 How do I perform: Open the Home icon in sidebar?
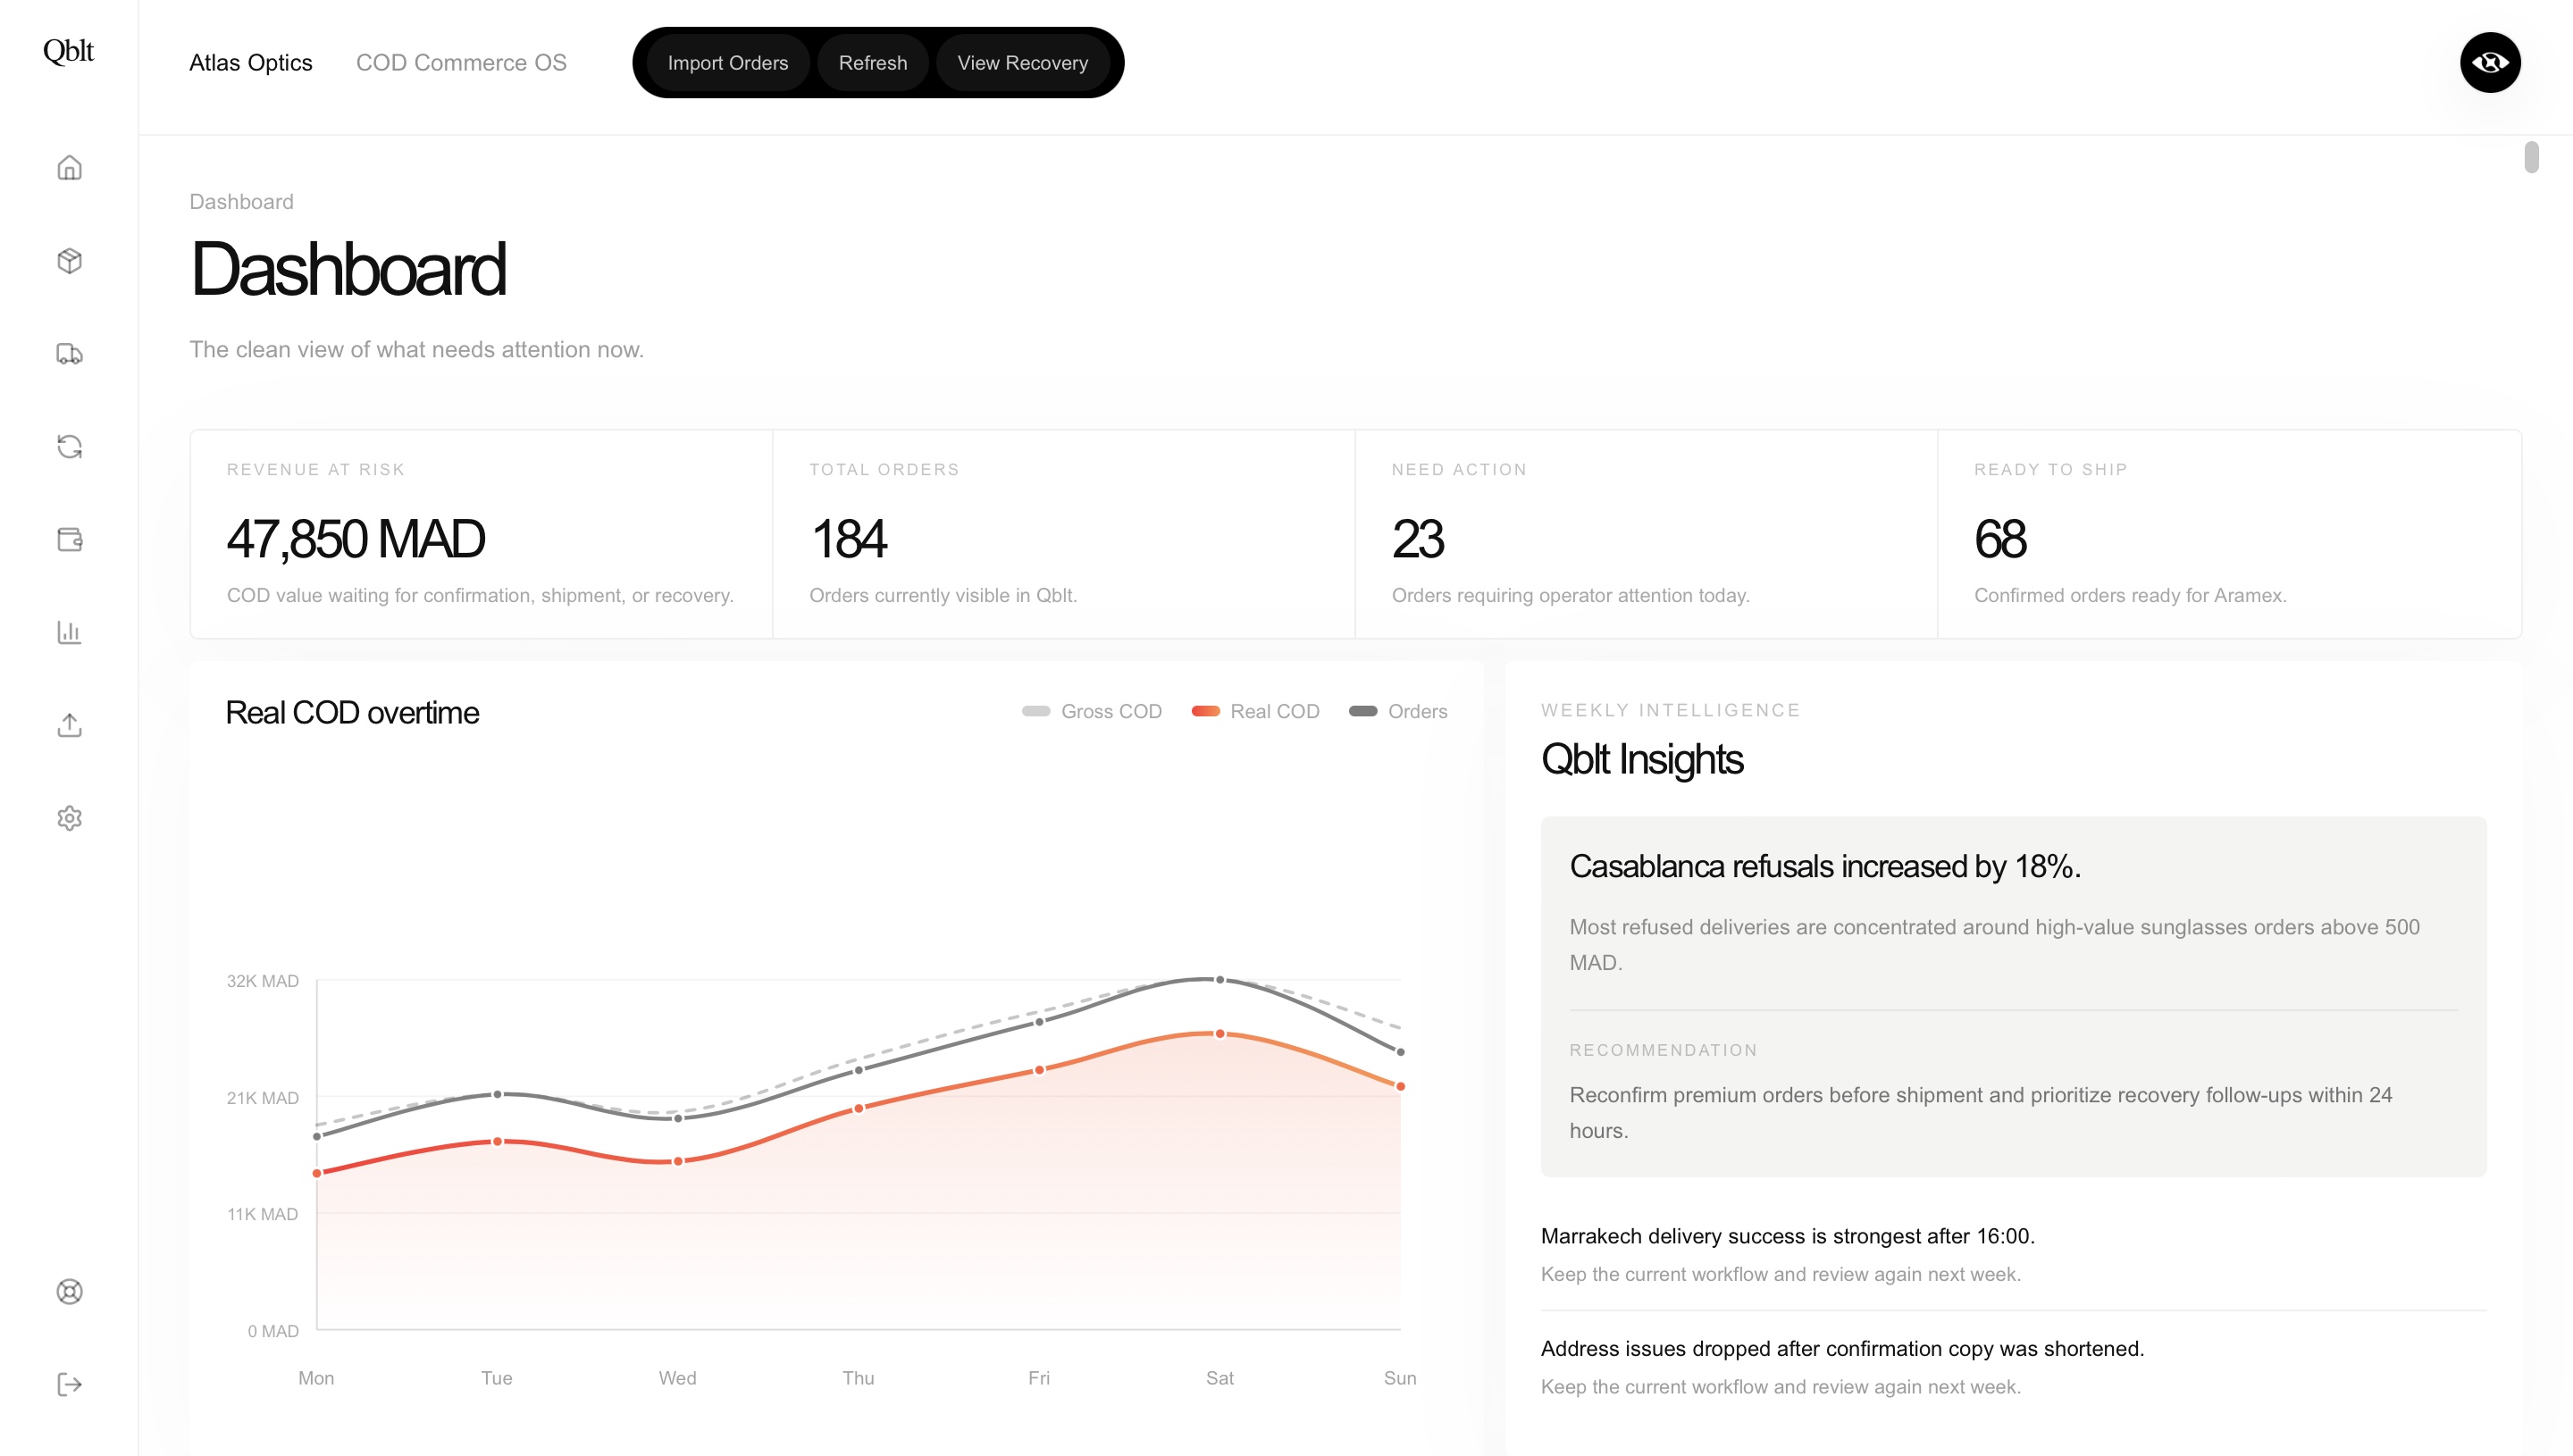pyautogui.click(x=69, y=167)
